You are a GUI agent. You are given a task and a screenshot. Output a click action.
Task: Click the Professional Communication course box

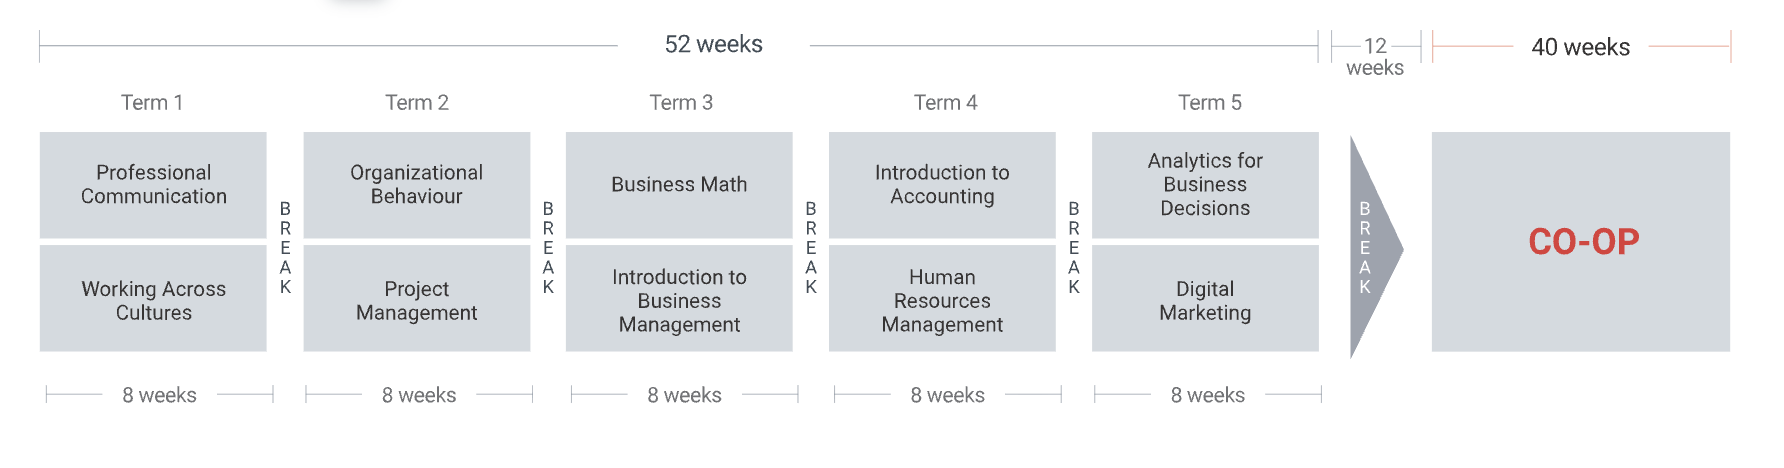[x=153, y=185]
